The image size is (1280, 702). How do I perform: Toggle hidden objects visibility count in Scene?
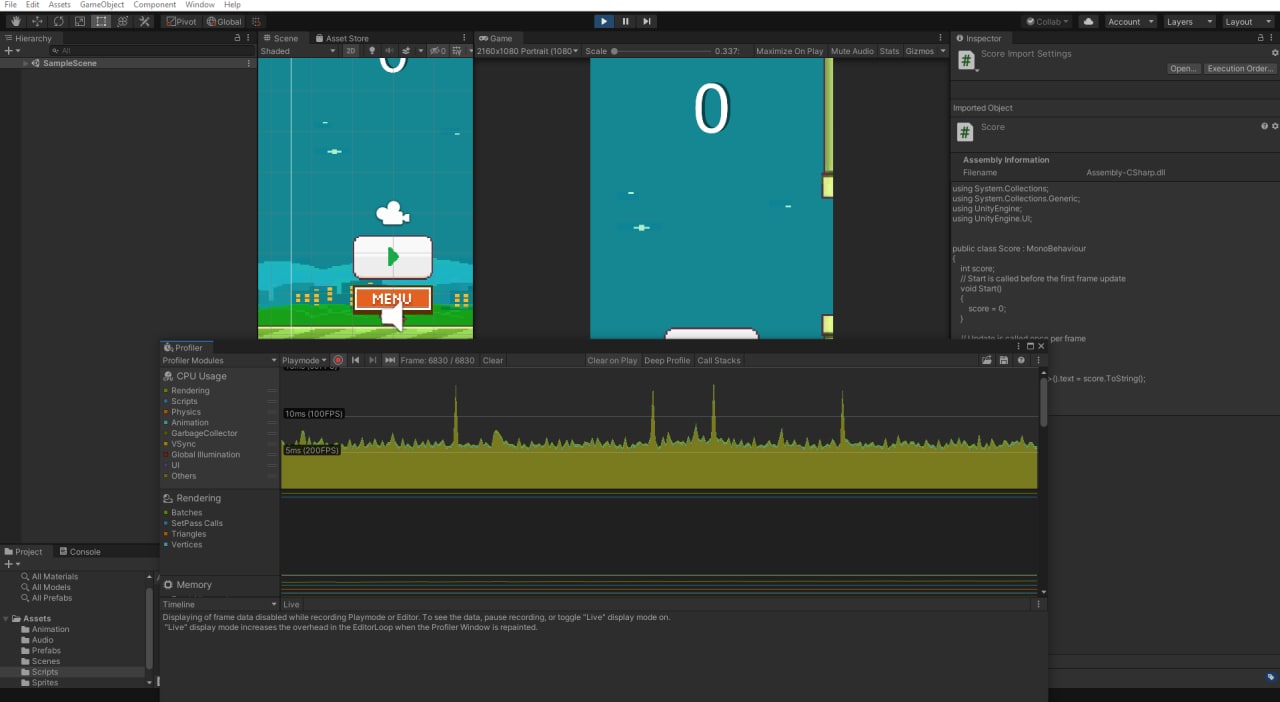click(438, 51)
